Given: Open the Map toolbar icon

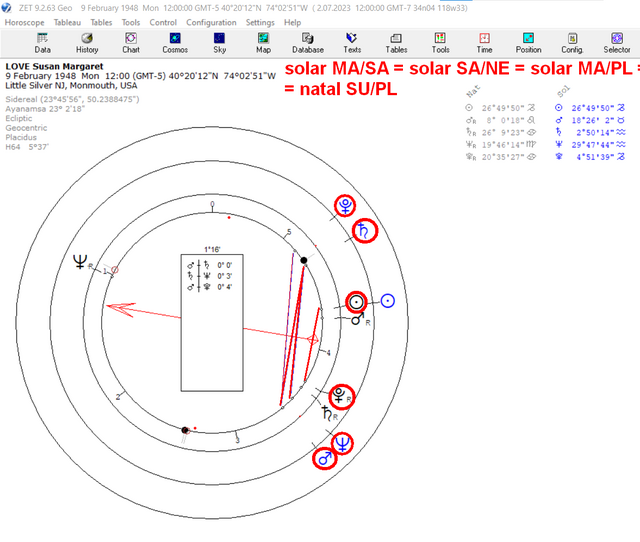Looking at the screenshot, I should [263, 43].
